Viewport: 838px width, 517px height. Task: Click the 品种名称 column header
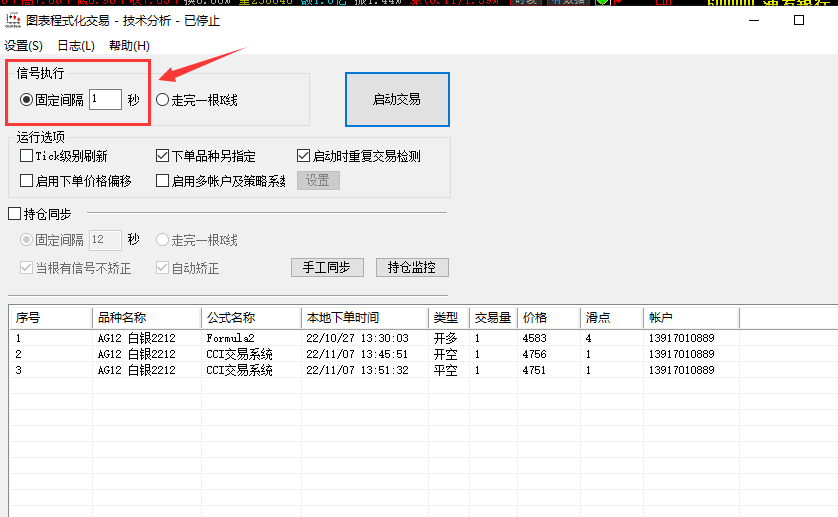(x=146, y=318)
